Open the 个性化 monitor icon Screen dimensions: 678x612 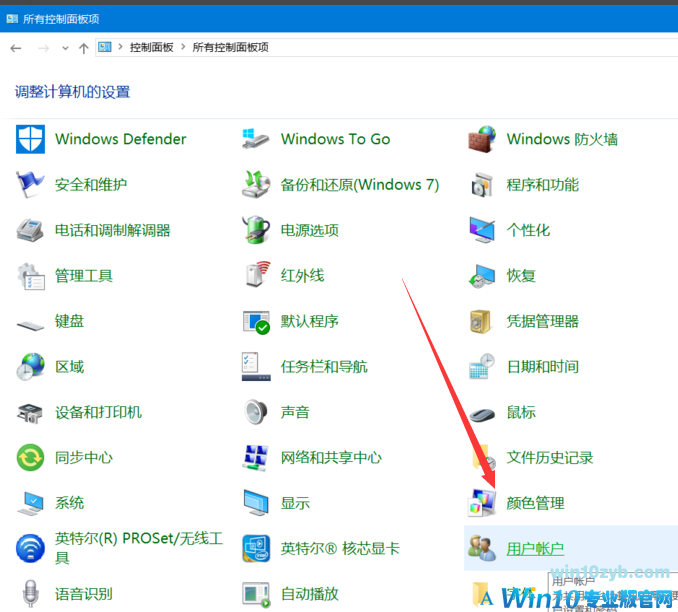(x=482, y=230)
